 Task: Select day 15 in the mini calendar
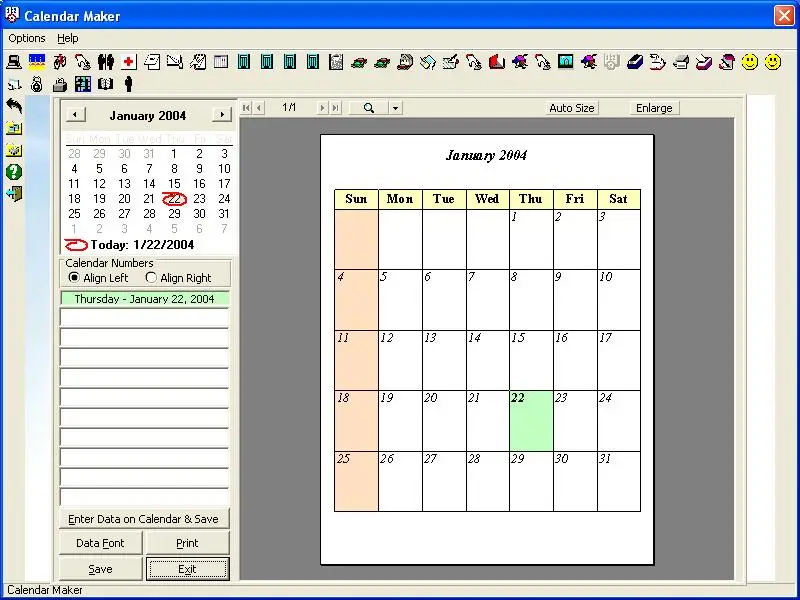click(x=174, y=184)
